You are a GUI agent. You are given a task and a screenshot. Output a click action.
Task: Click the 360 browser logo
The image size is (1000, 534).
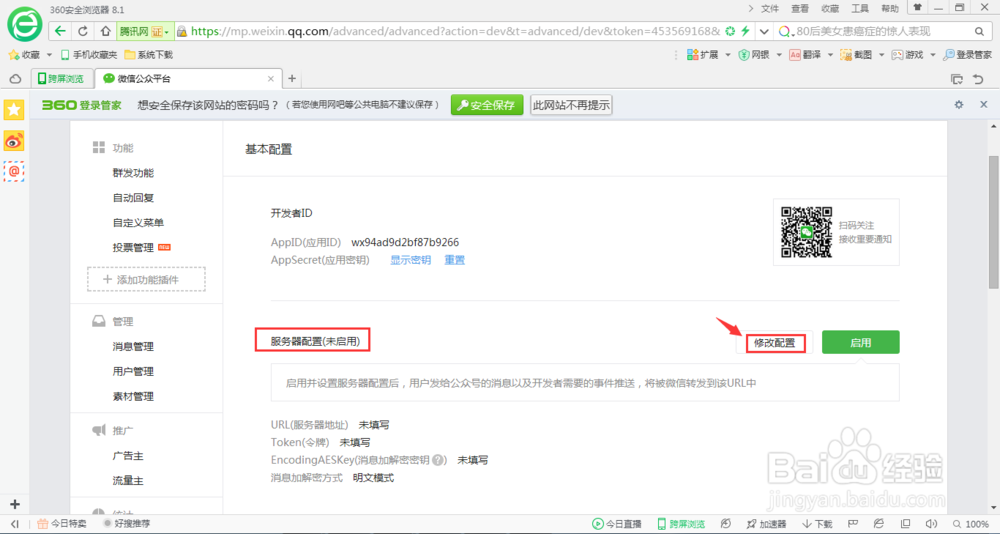[x=24, y=25]
